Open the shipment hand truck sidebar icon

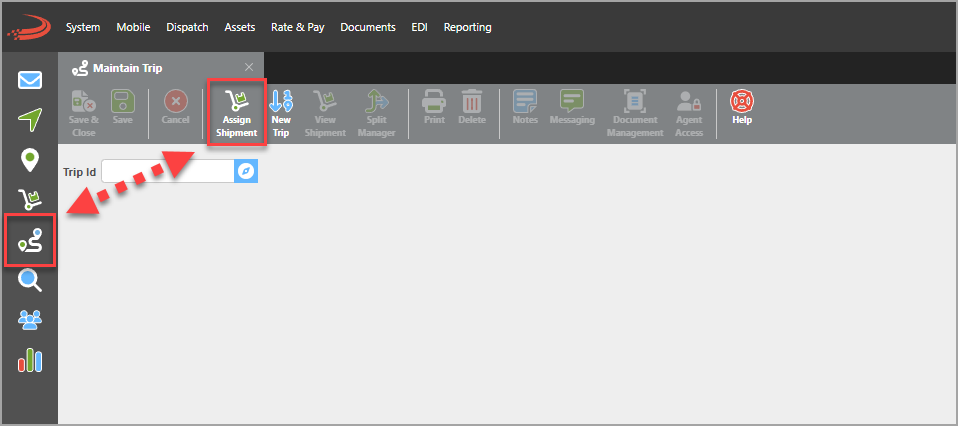tap(30, 199)
